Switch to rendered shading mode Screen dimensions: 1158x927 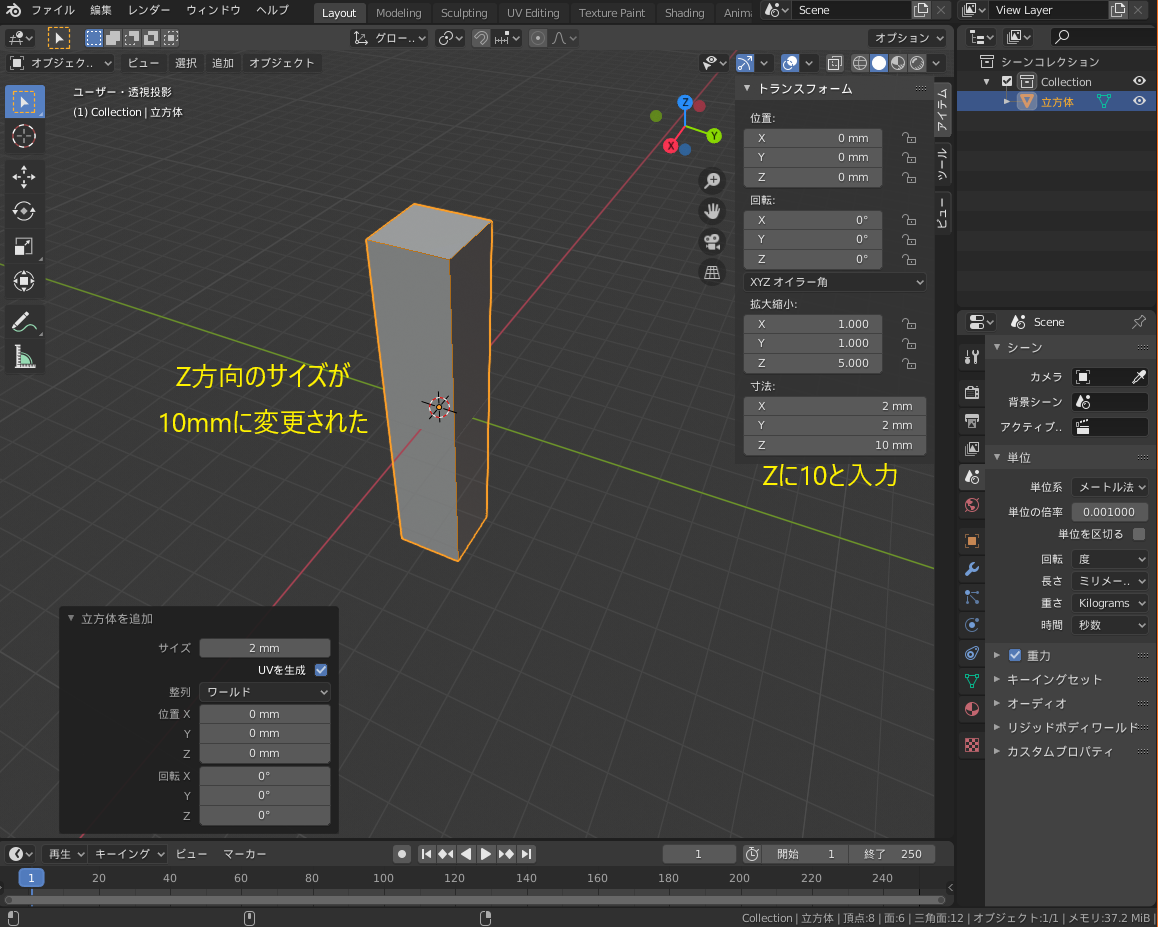tap(917, 64)
